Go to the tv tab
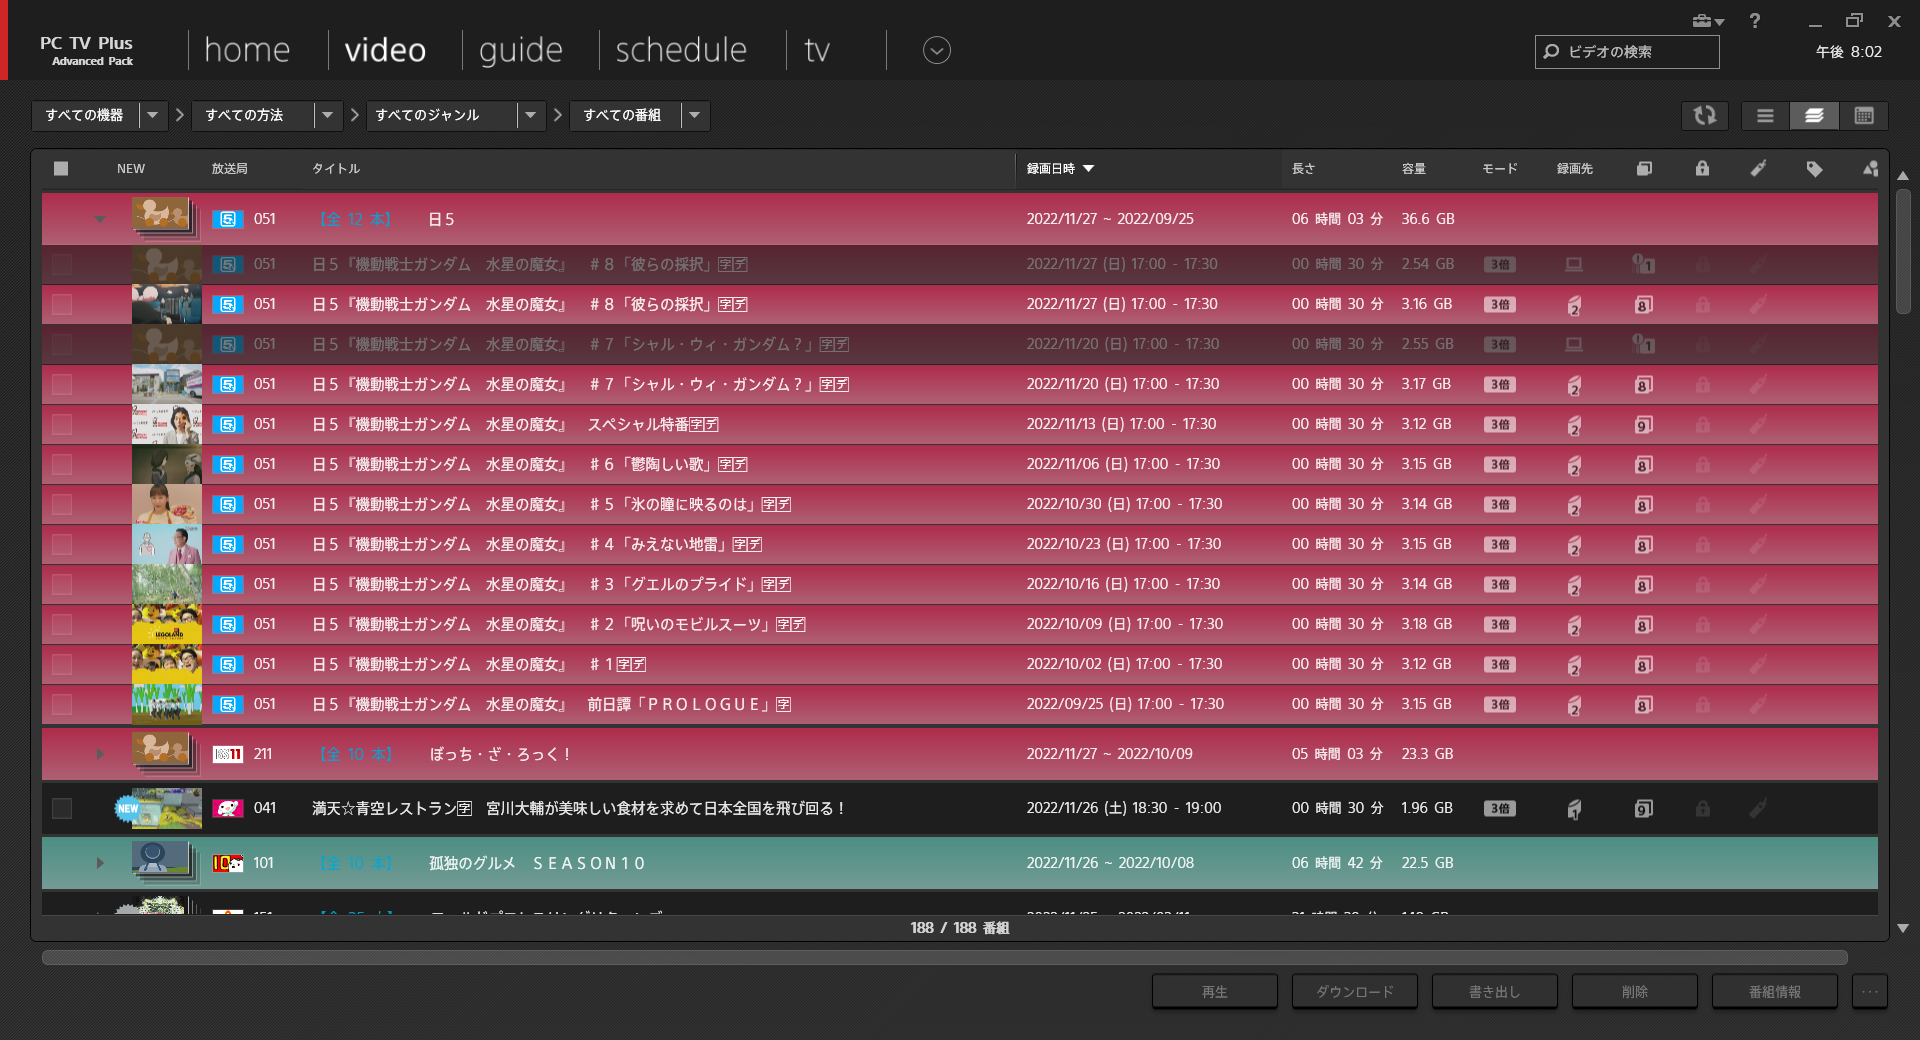Viewport: 1920px width, 1040px height. coord(817,50)
